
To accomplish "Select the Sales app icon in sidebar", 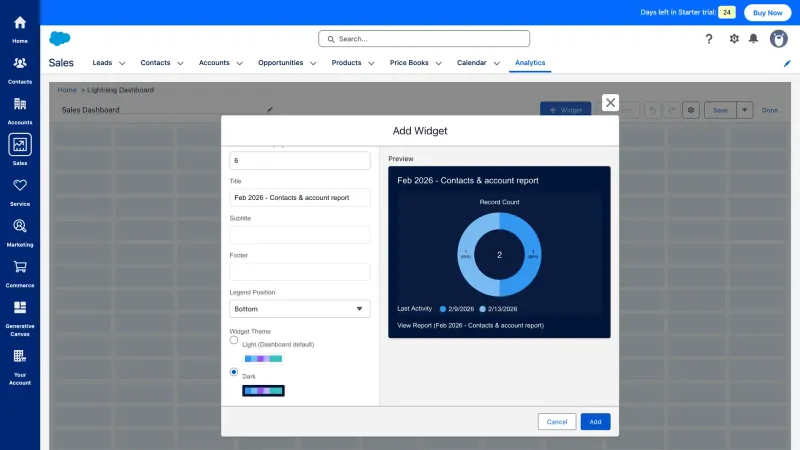I will 20,145.
